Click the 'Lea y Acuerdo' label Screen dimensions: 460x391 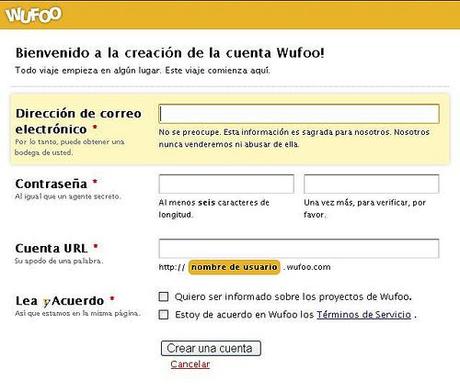(60, 301)
